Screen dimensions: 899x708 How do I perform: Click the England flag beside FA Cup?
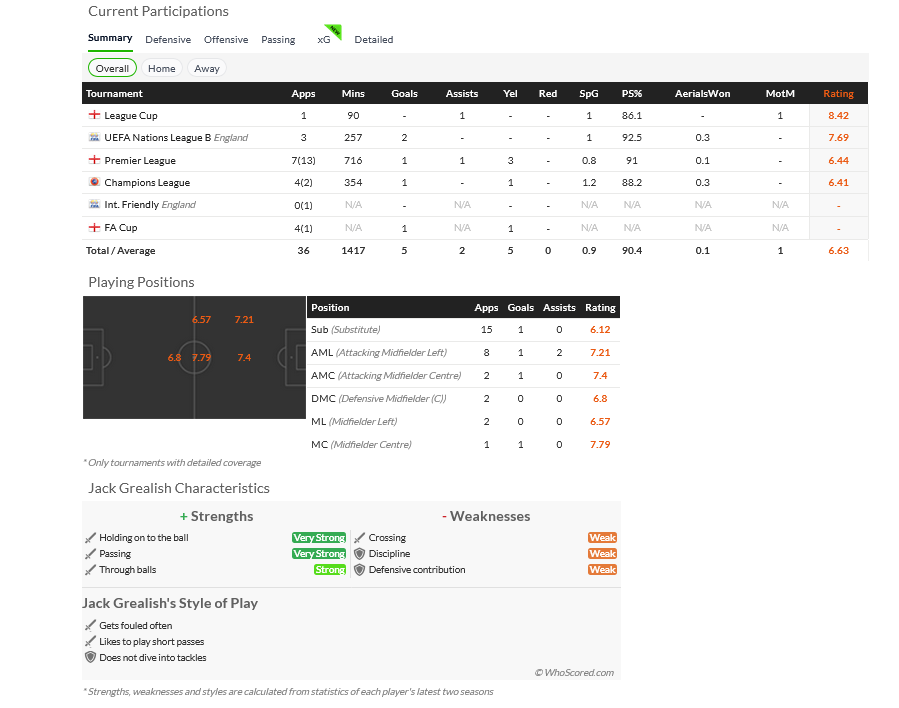[94, 228]
